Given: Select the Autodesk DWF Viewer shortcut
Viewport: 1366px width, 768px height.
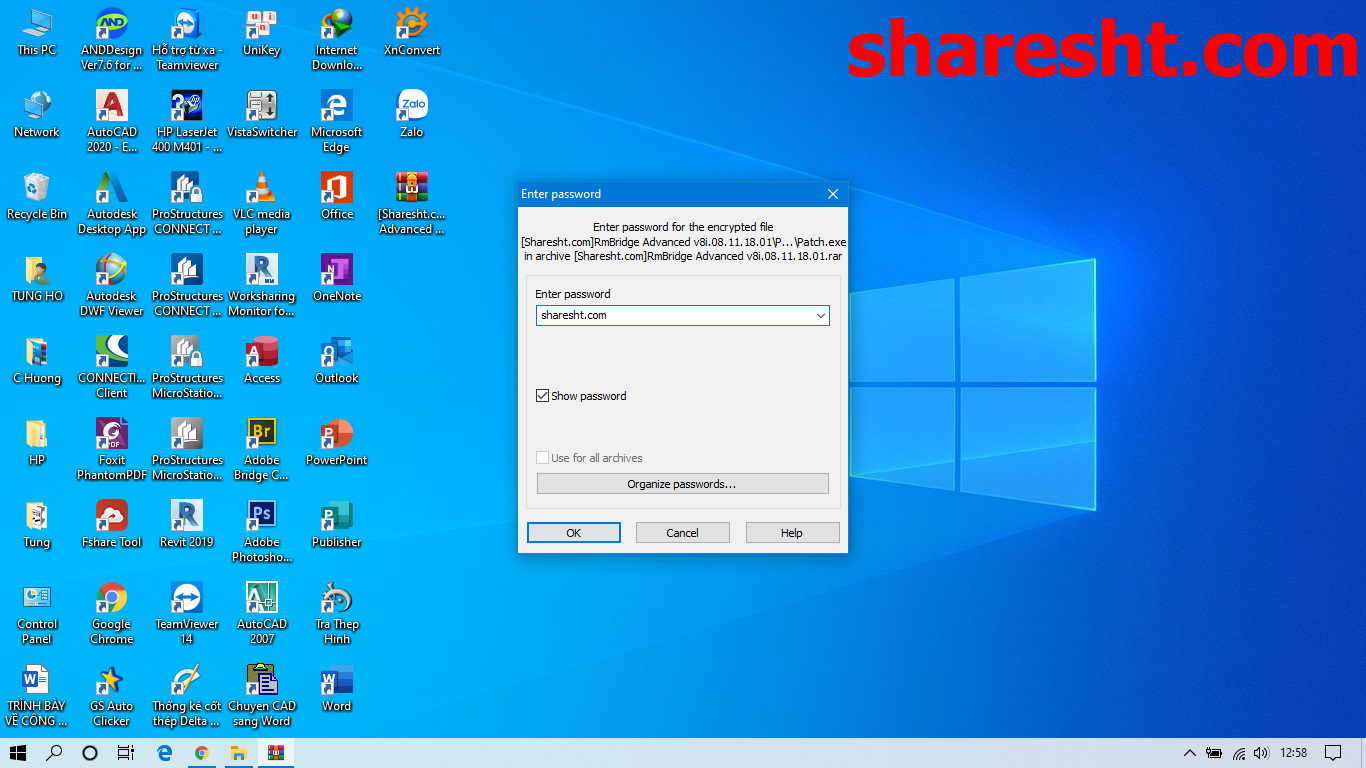Looking at the screenshot, I should click(112, 285).
